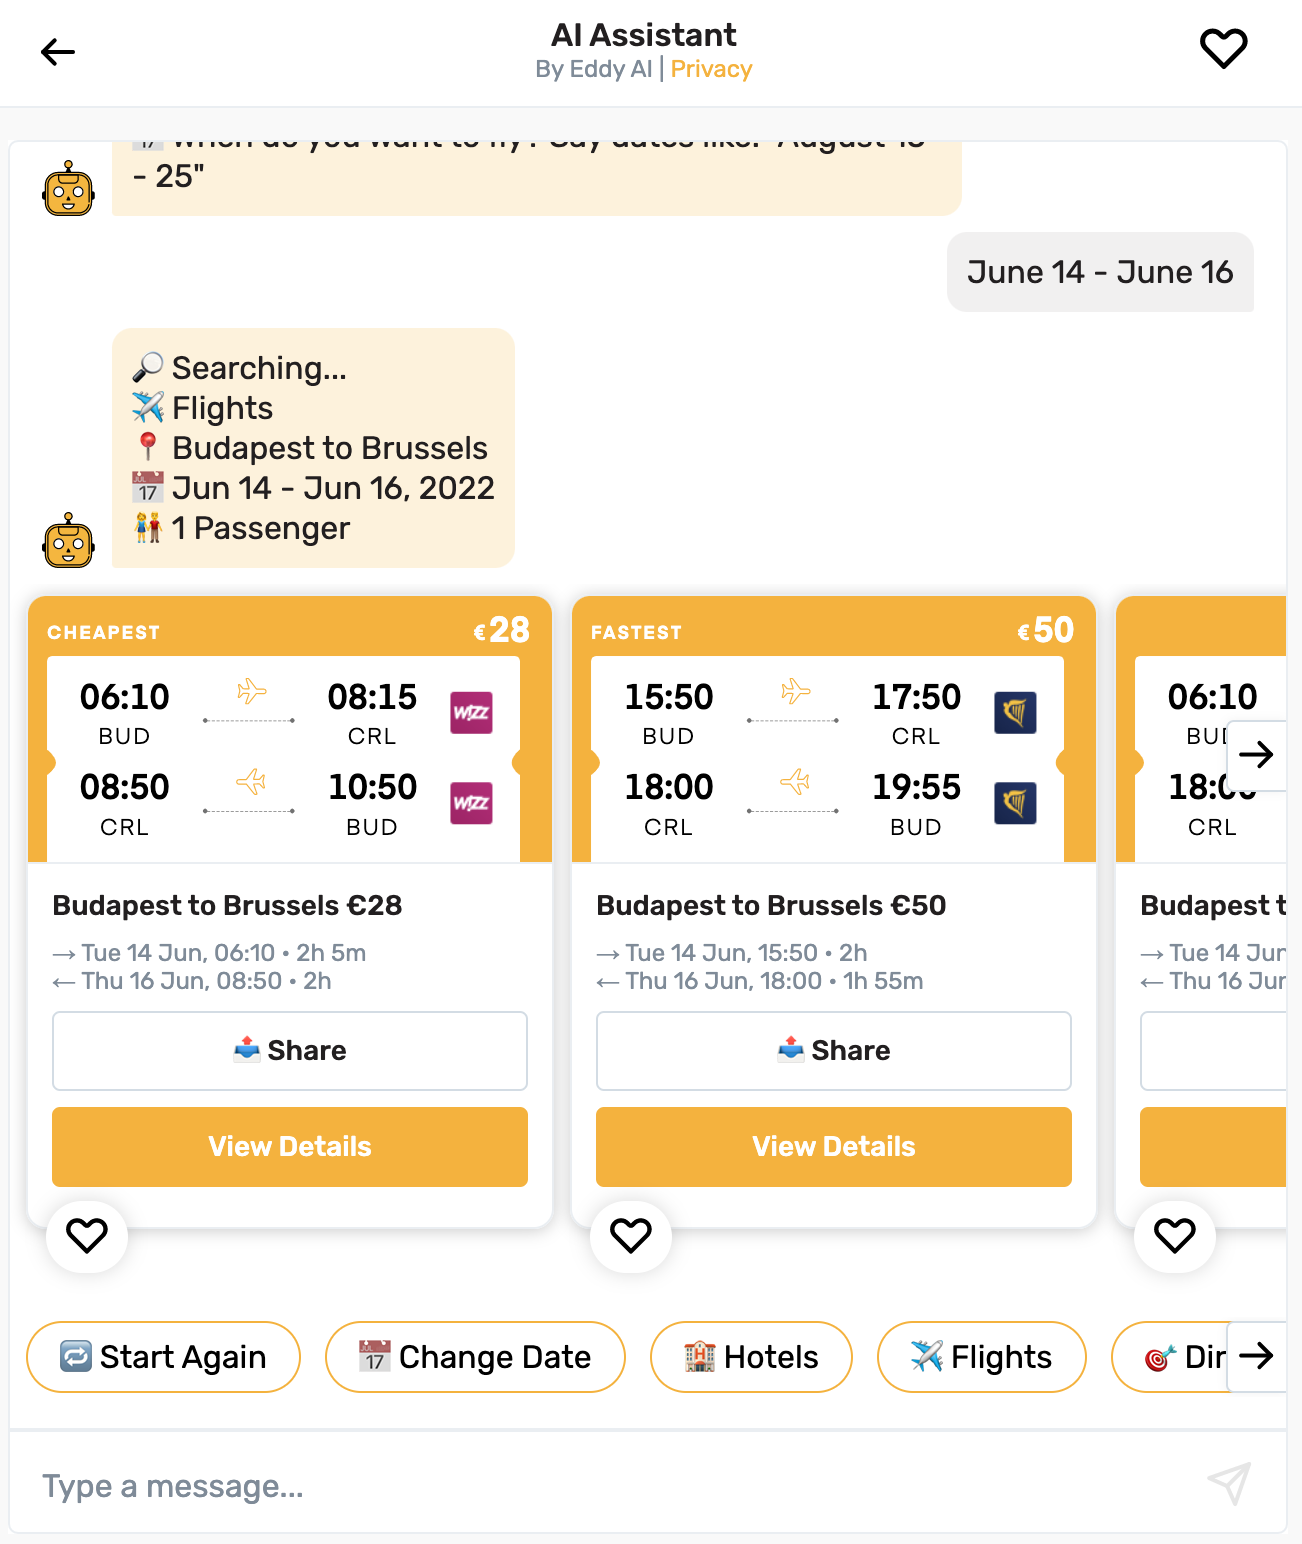Open the Privacy link
Screen dimensions: 1302x1544
(x=711, y=68)
